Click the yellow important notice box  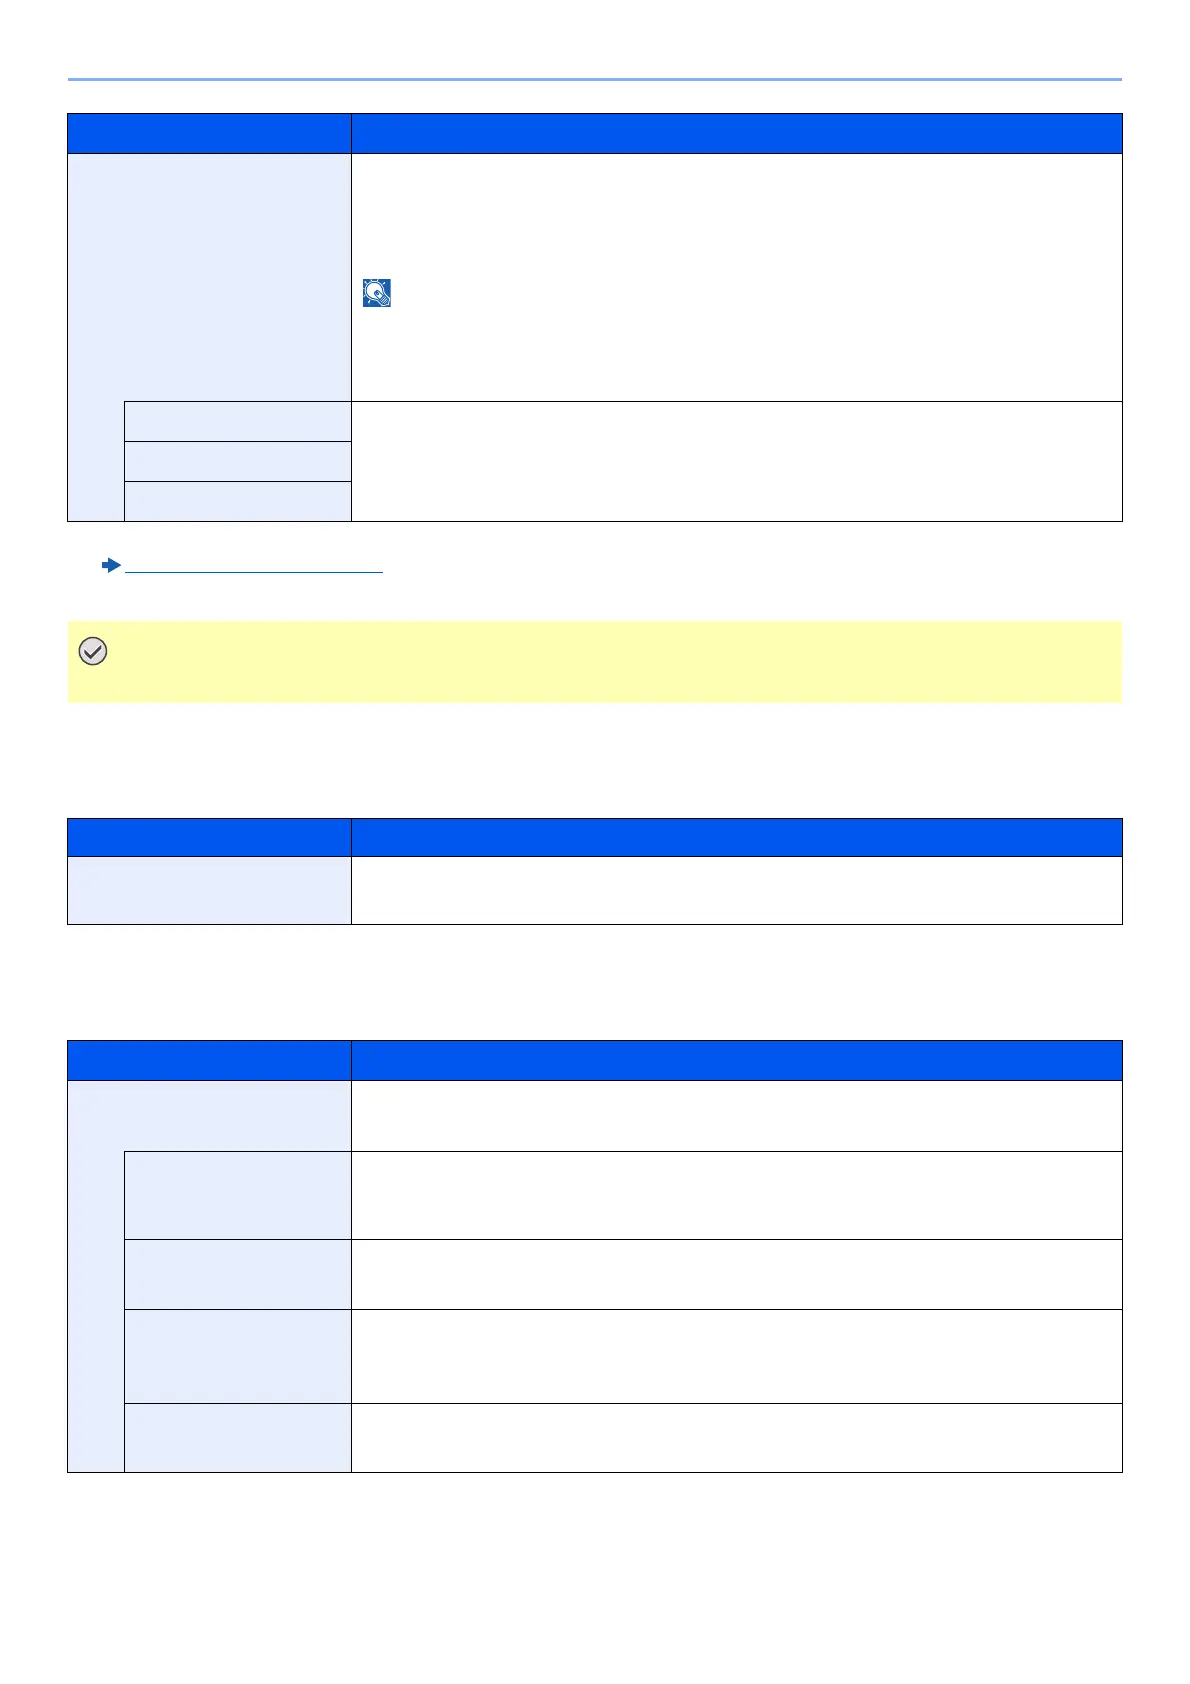(594, 662)
